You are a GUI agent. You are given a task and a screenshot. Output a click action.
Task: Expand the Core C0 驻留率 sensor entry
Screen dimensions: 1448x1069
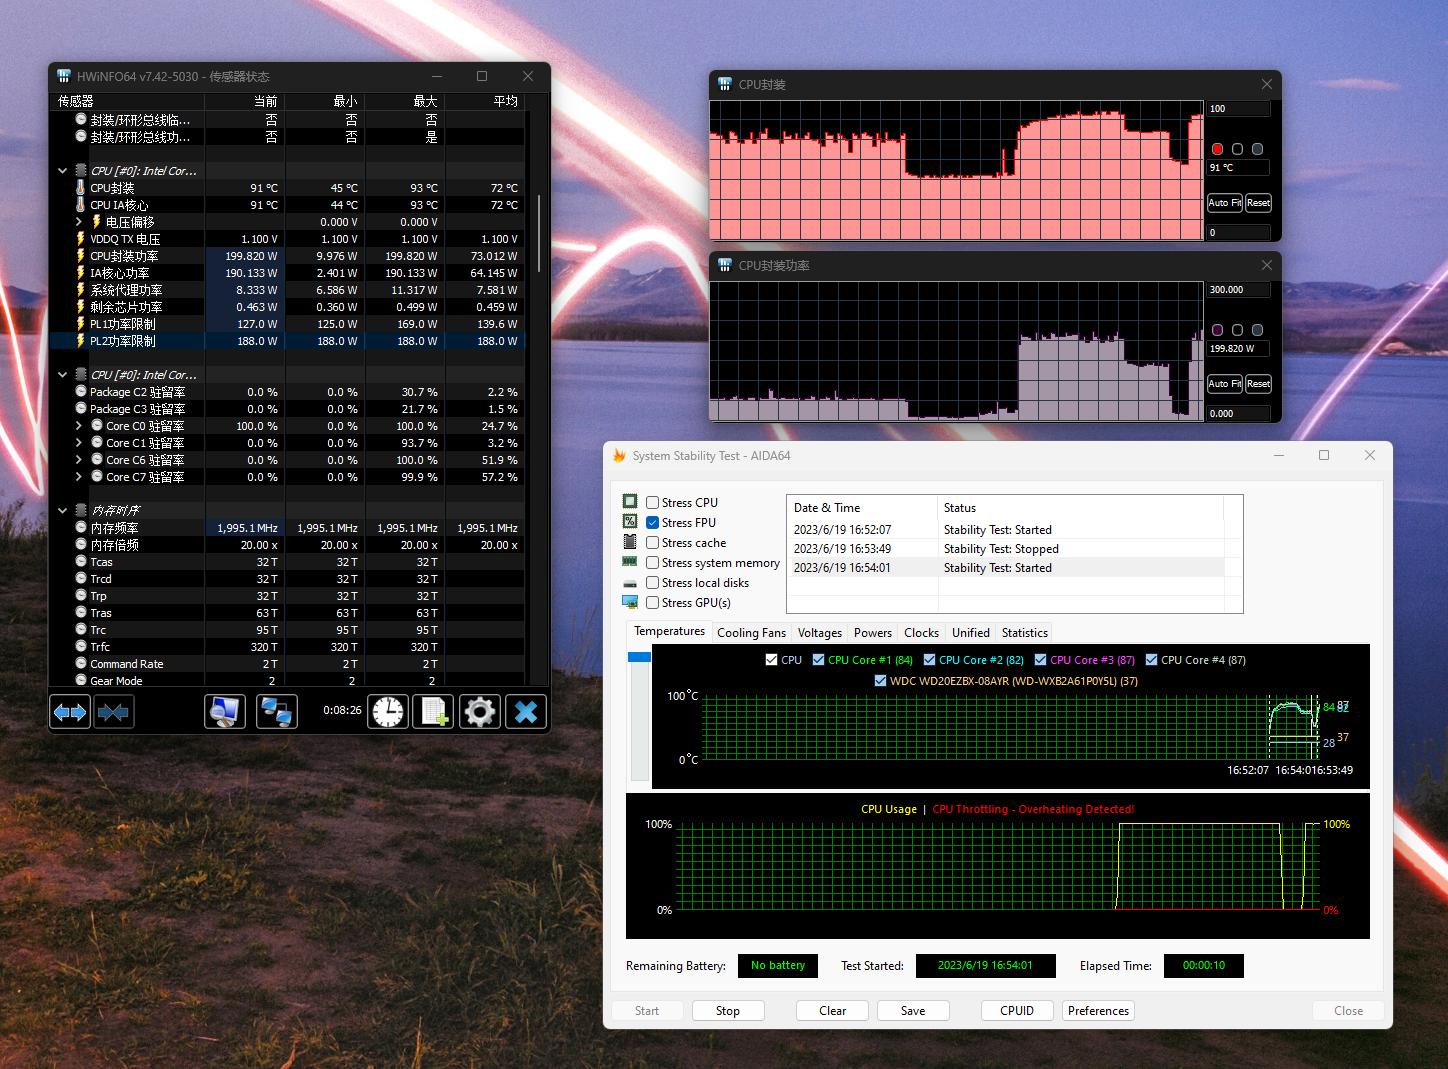[x=80, y=425]
